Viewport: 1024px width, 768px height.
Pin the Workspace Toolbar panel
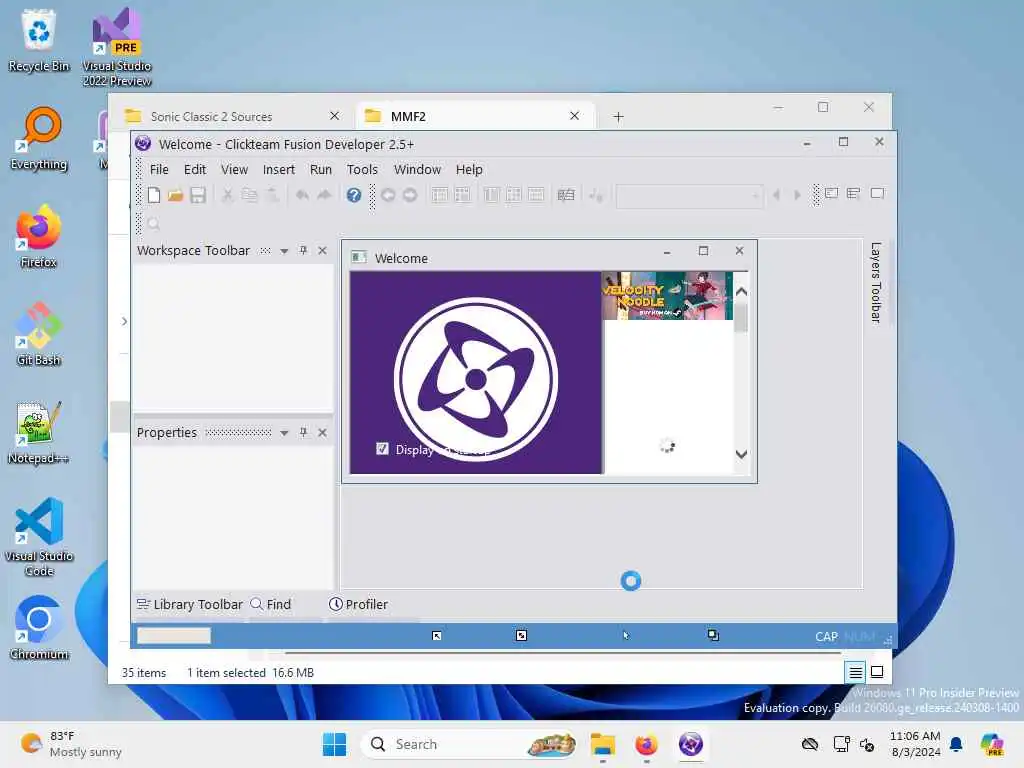coord(303,250)
